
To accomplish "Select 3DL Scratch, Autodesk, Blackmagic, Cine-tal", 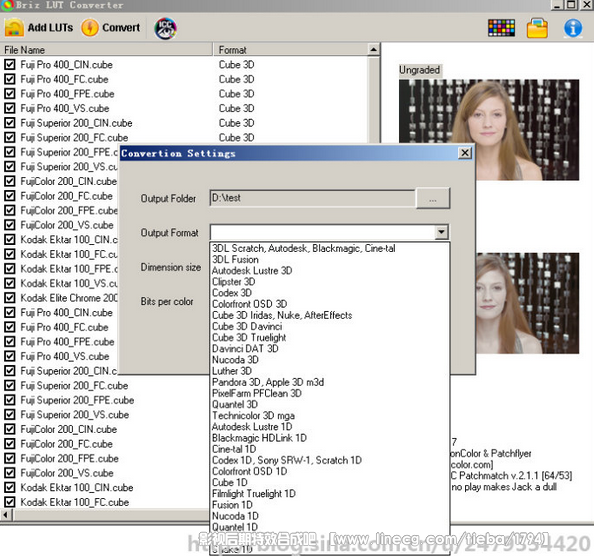I will (303, 248).
